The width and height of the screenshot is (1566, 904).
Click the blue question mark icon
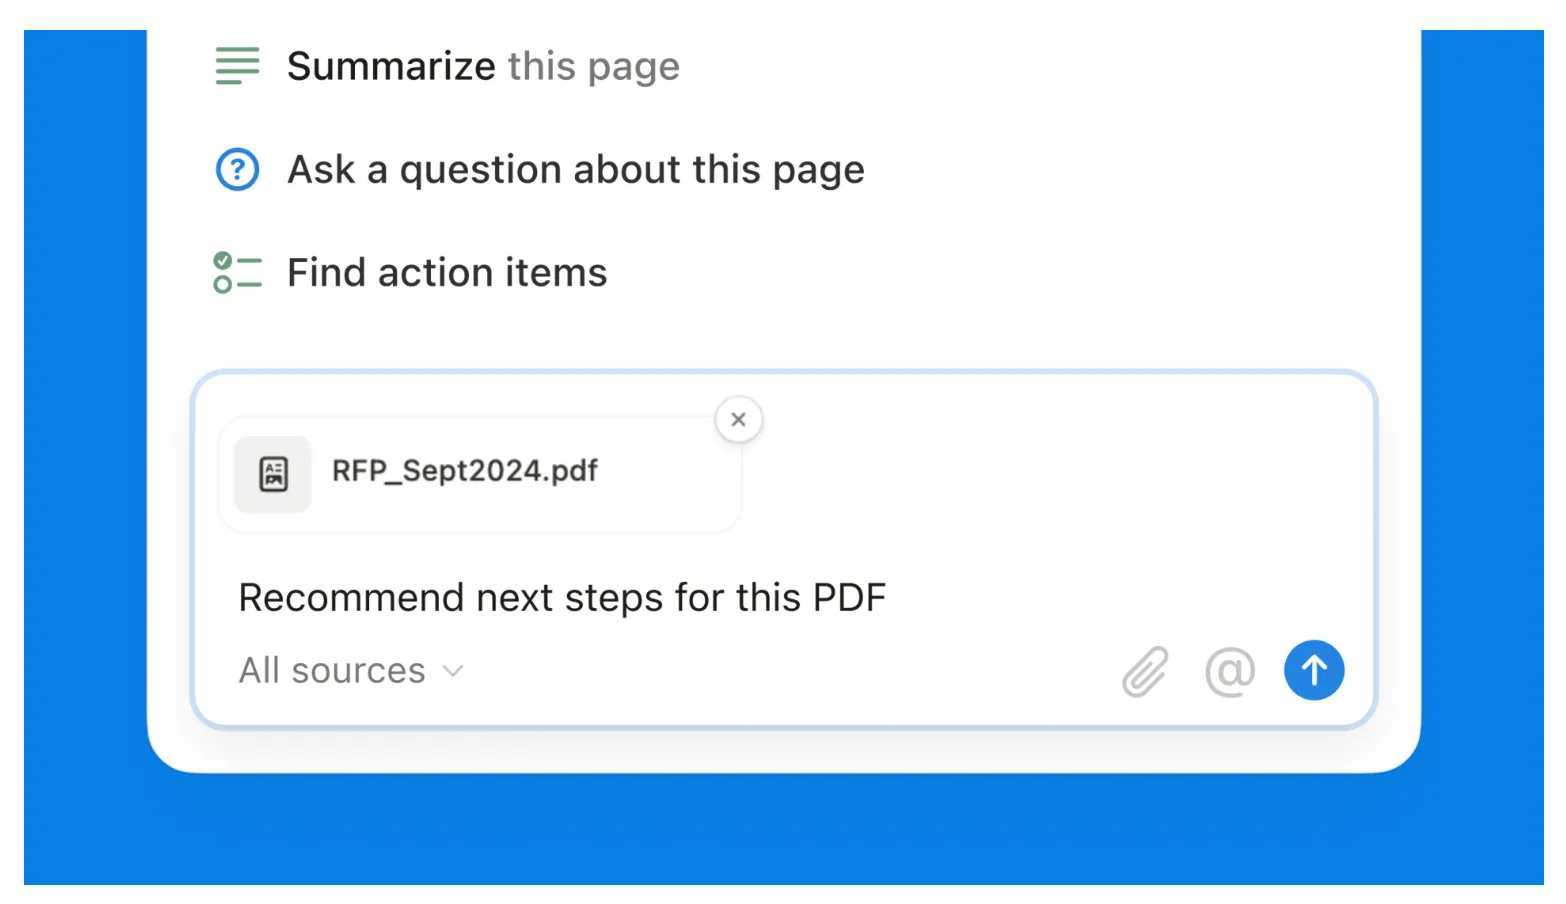coord(237,170)
